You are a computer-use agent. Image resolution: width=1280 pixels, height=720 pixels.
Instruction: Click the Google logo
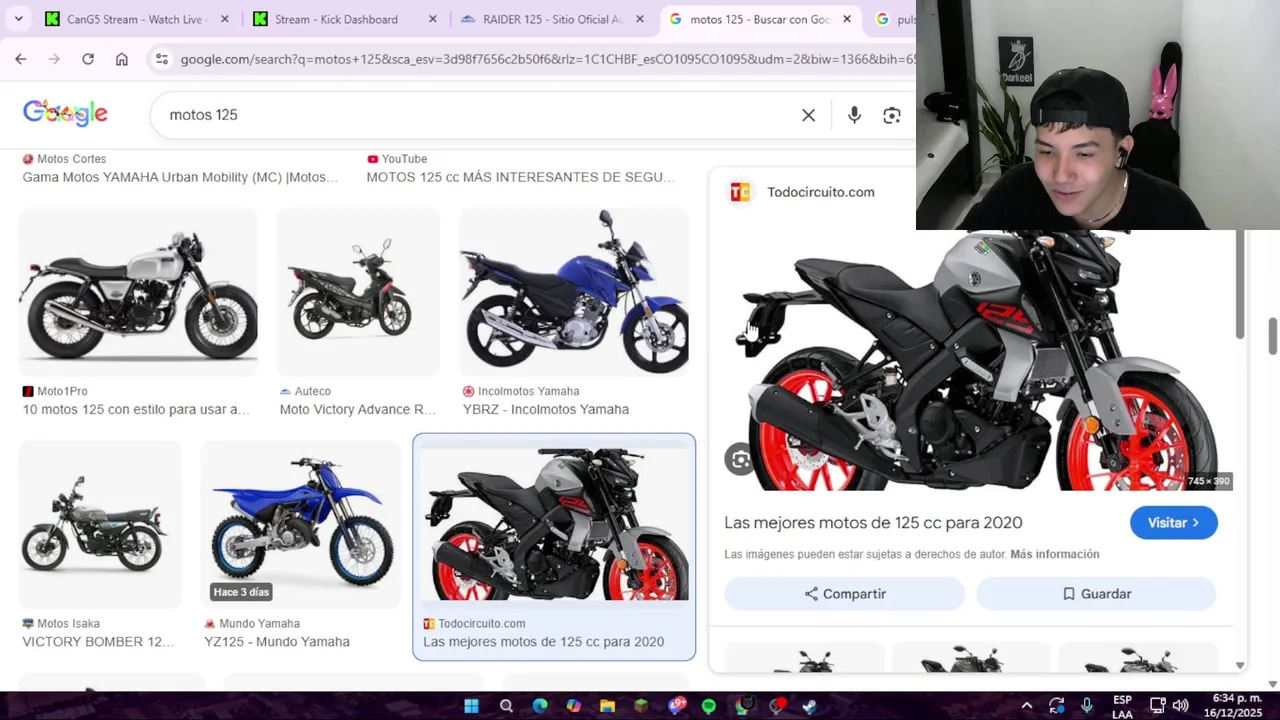click(65, 113)
